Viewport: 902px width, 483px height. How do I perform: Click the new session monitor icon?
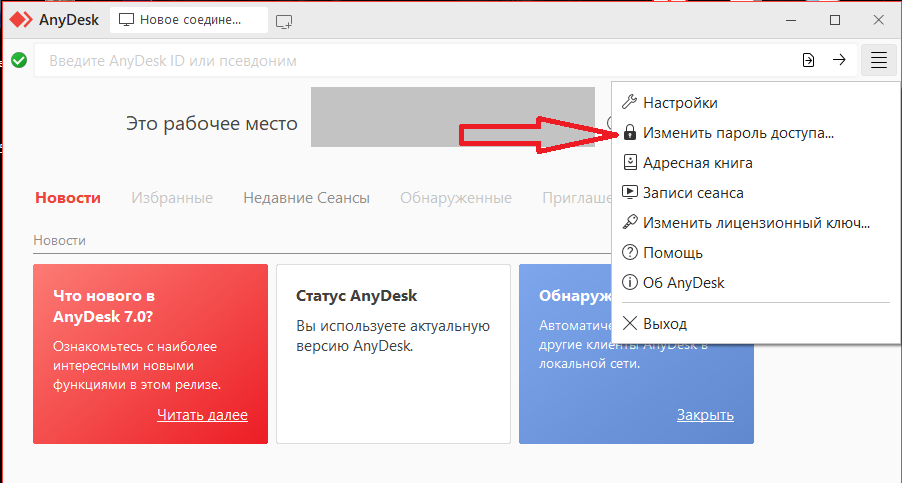point(285,20)
